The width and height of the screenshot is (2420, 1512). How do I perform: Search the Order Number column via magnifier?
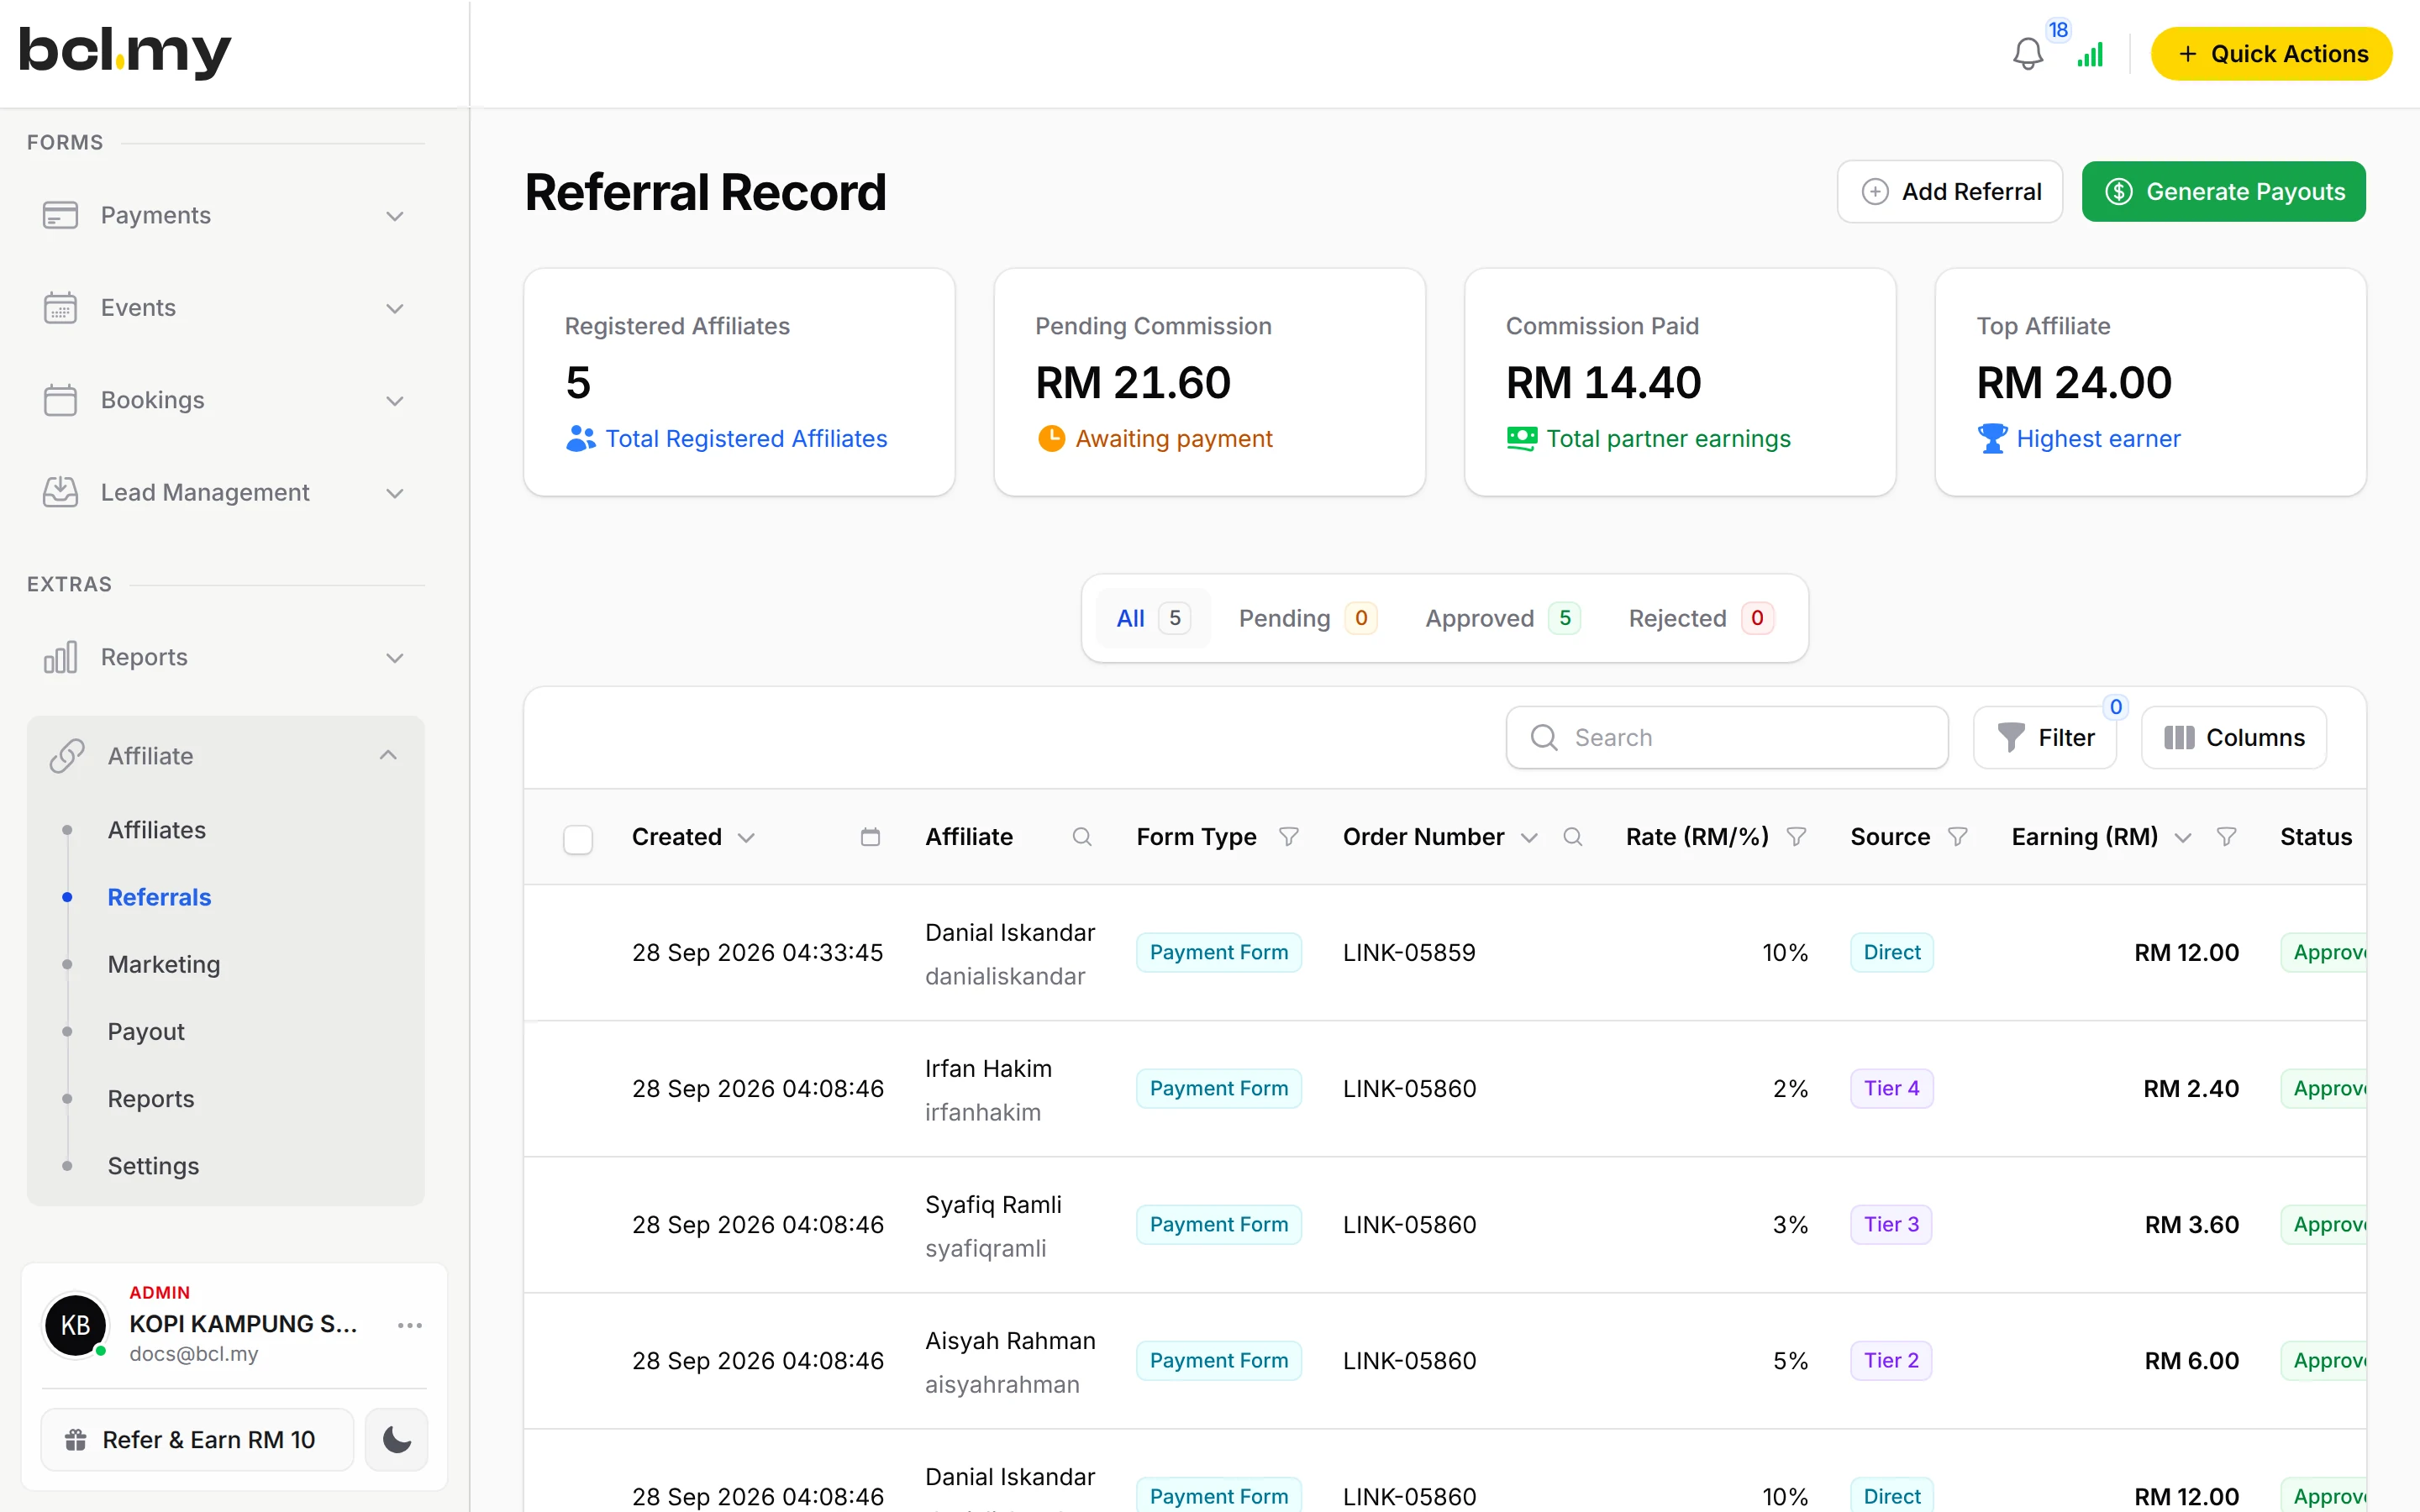[x=1573, y=837]
